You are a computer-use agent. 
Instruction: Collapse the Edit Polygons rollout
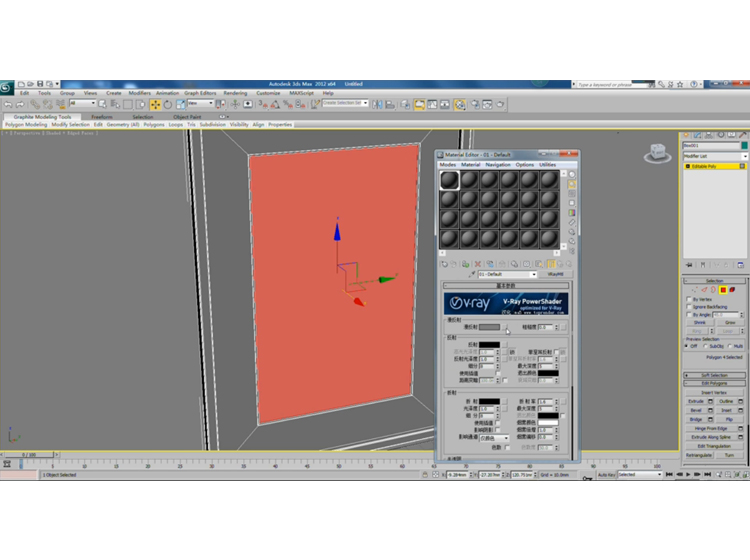[714, 383]
